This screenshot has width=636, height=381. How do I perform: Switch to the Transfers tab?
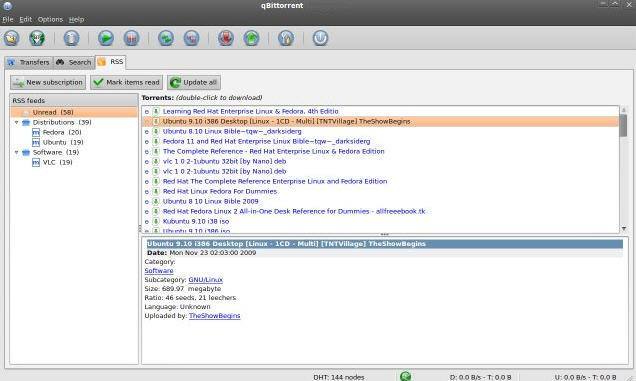28,62
